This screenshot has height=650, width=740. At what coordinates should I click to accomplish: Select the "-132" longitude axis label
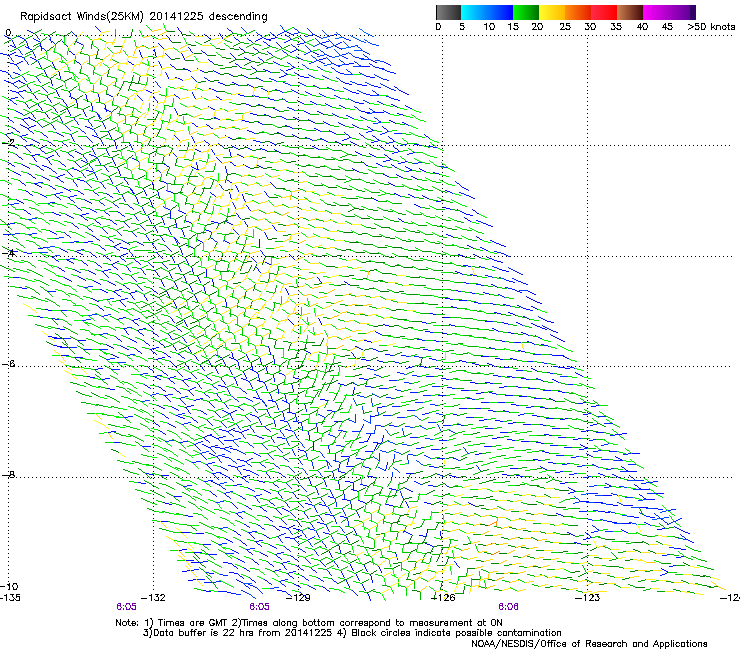154,598
